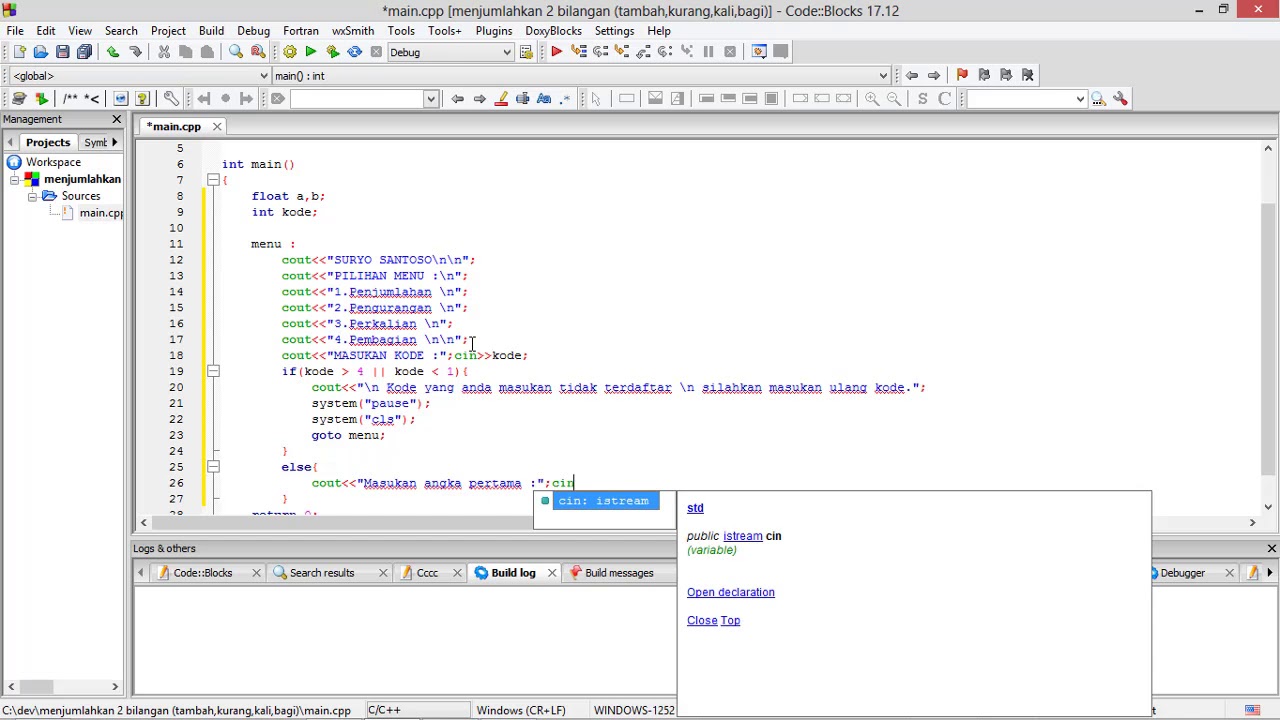Click the Save all files icon
Screen dimensions: 1280x720
tap(84, 52)
